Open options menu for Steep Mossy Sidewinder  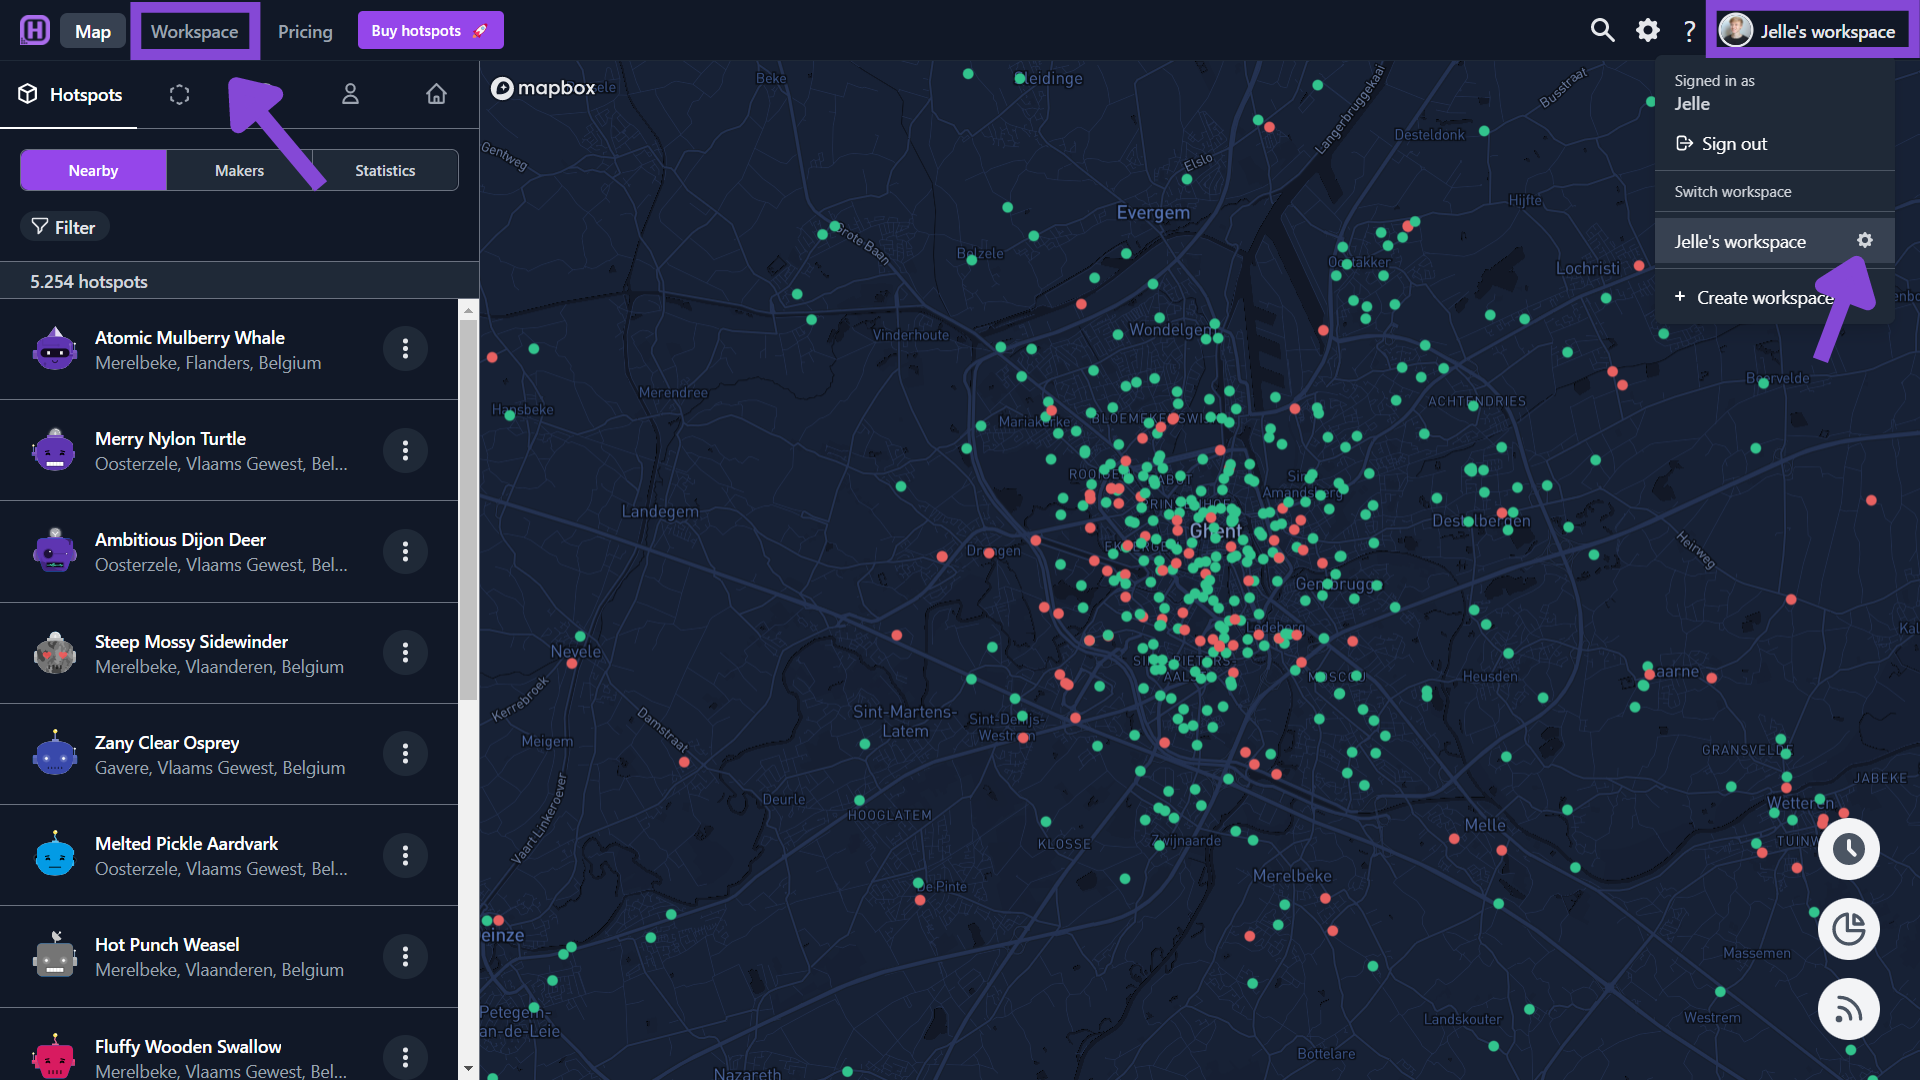[405, 652]
